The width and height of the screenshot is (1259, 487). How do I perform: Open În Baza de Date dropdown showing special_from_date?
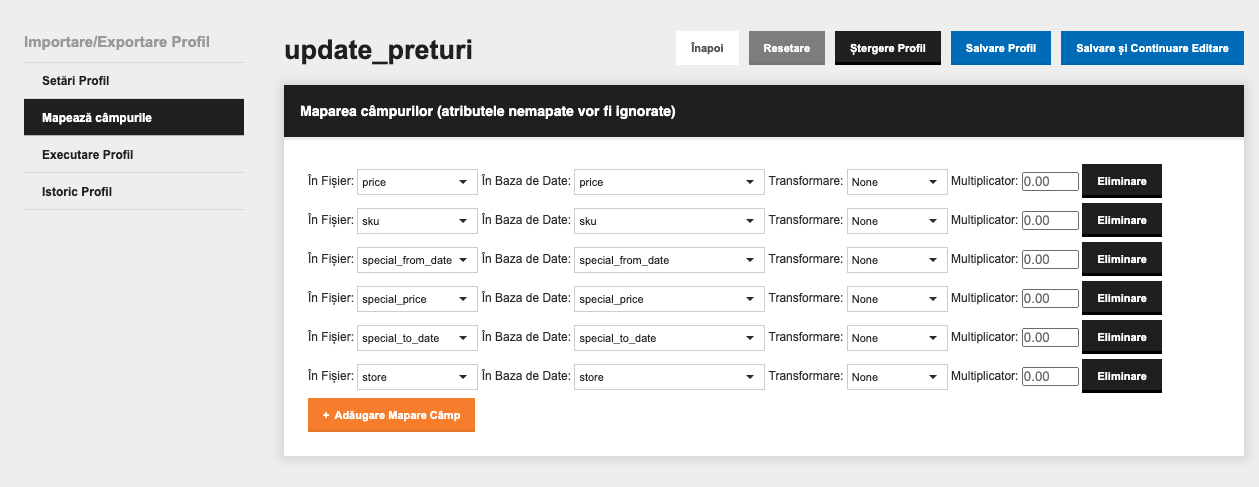pyautogui.click(x=669, y=260)
